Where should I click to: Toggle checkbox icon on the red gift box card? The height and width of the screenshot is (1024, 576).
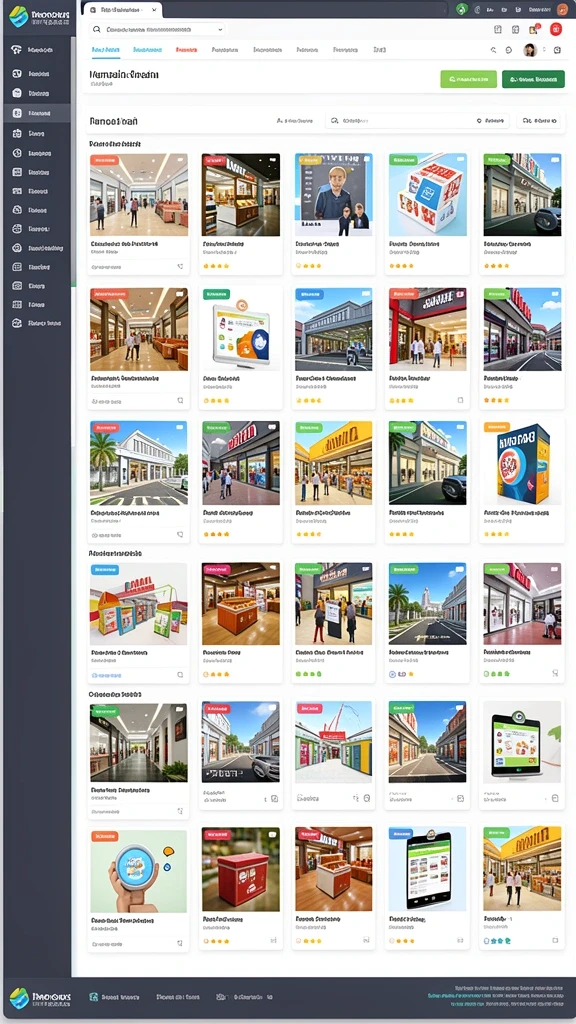pos(274,940)
